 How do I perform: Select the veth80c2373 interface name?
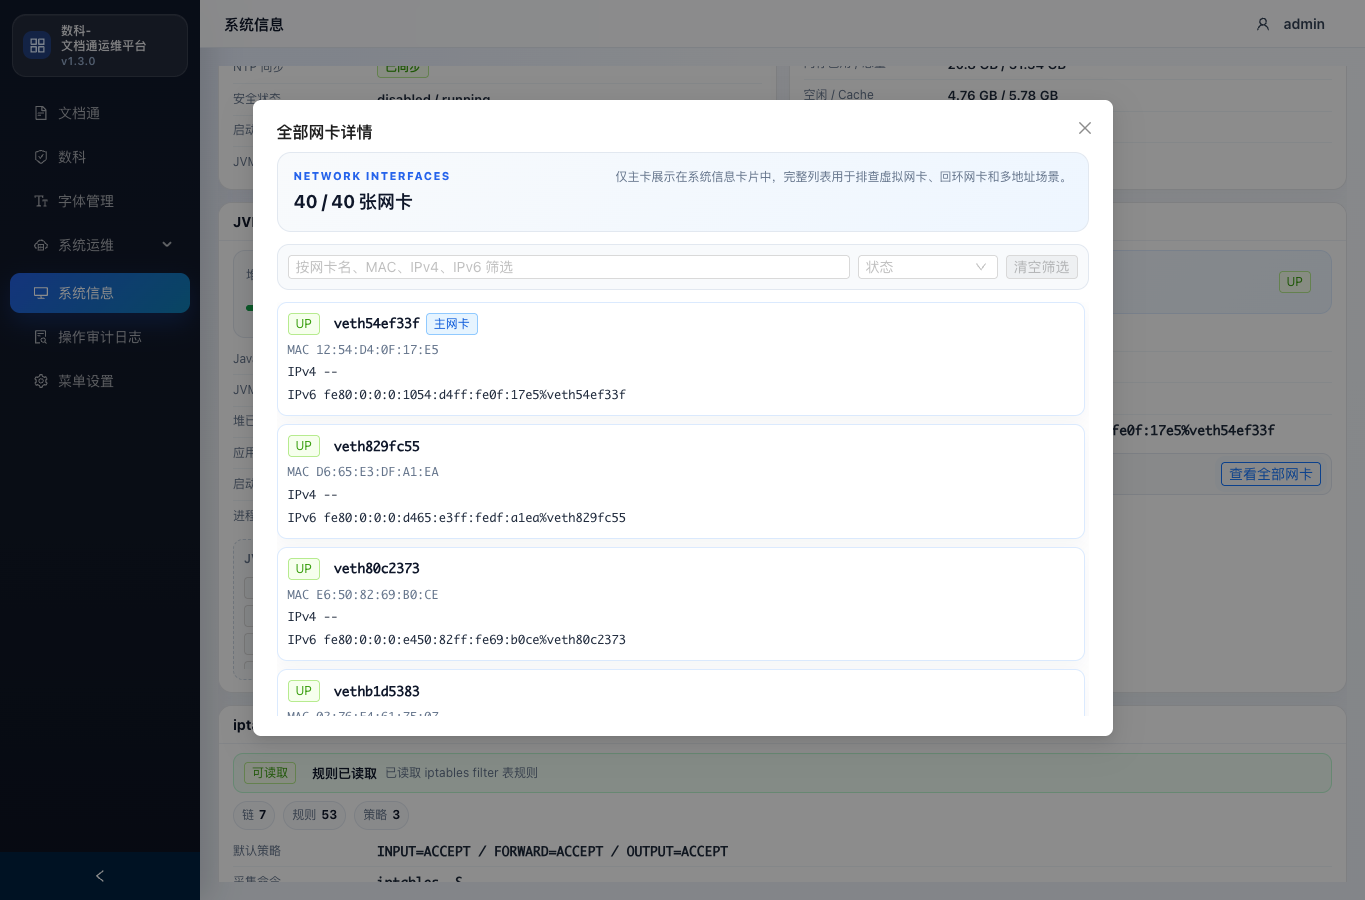pyautogui.click(x=377, y=569)
